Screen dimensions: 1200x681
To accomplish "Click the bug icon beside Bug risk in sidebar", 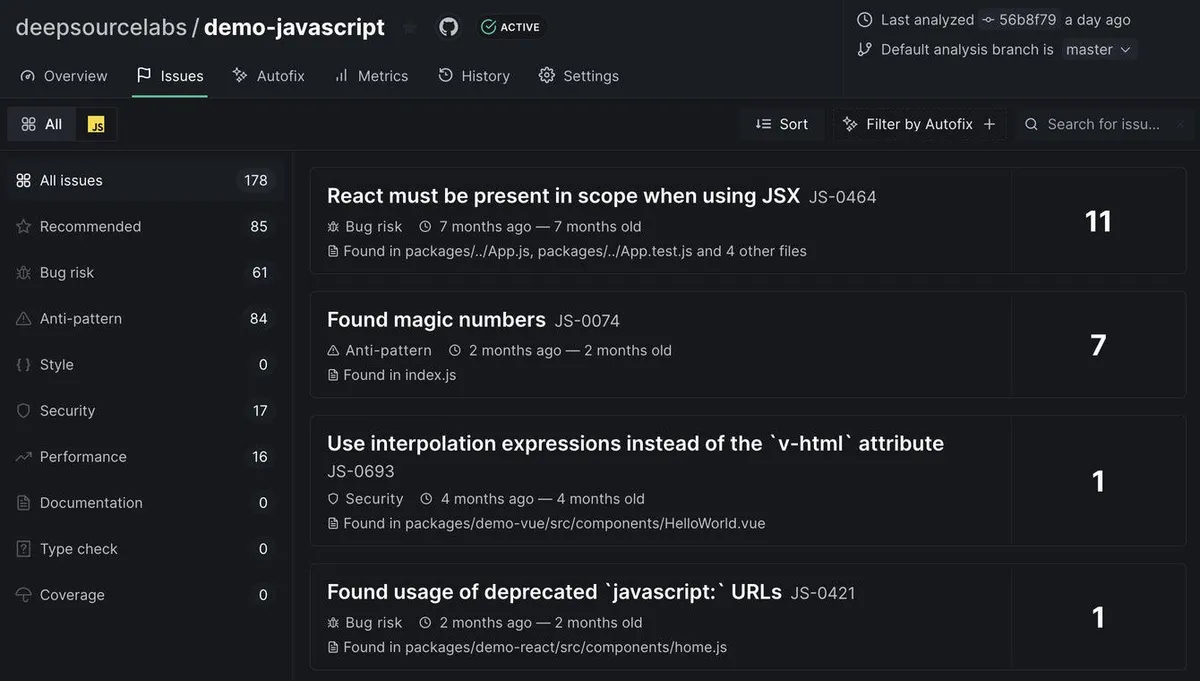I will click(24, 272).
